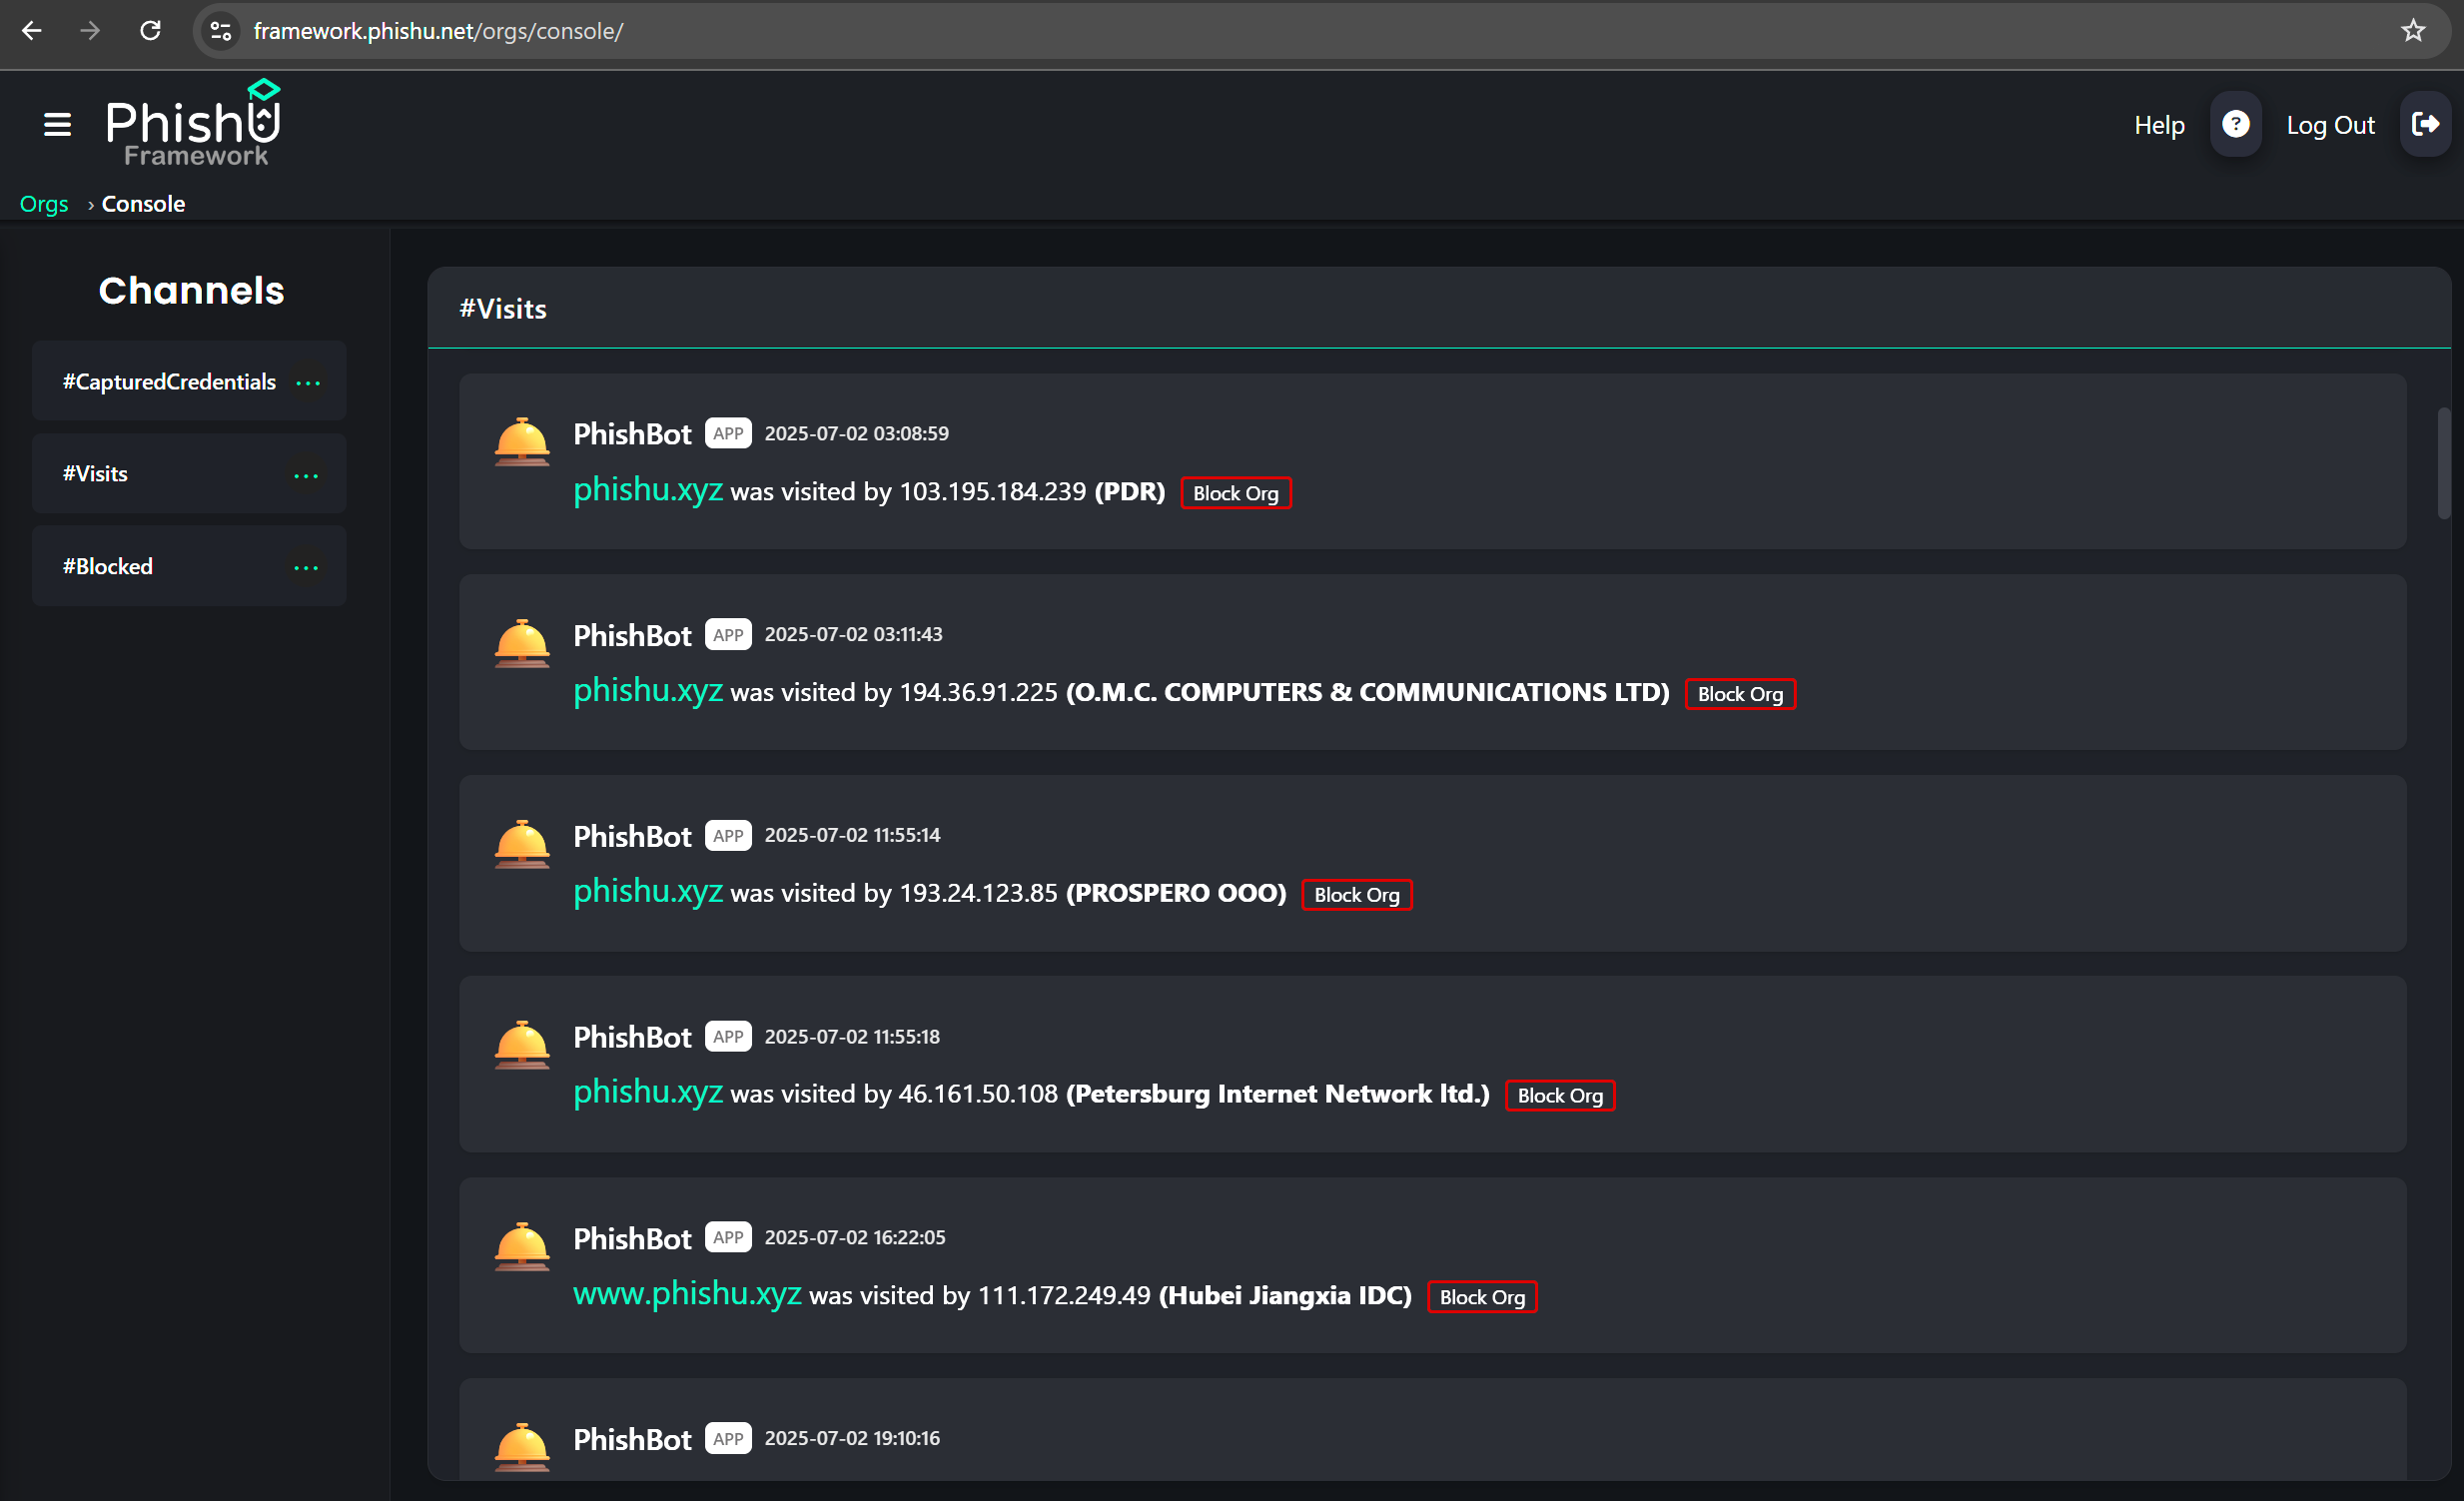Open www.phishu.xyz link in 111.172.249.49 message
Viewport: 2464px width, 1501px height.
[x=687, y=1294]
